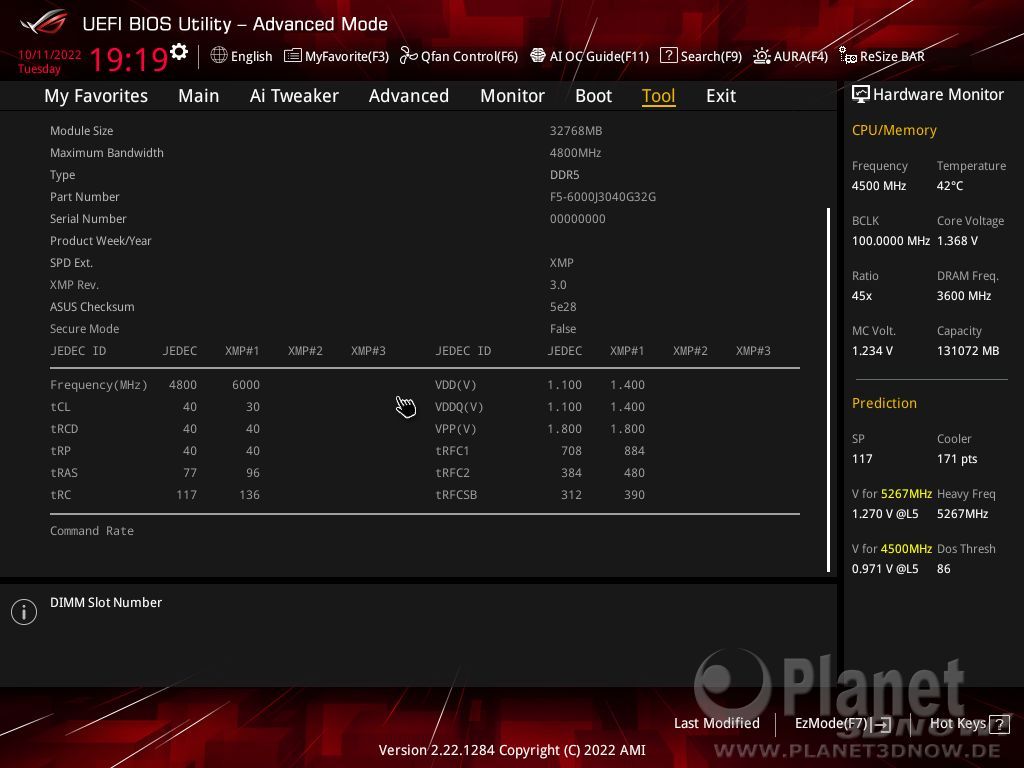Click the CPU/Memory heading
Image resolution: width=1024 pixels, height=768 pixels.
(x=894, y=130)
